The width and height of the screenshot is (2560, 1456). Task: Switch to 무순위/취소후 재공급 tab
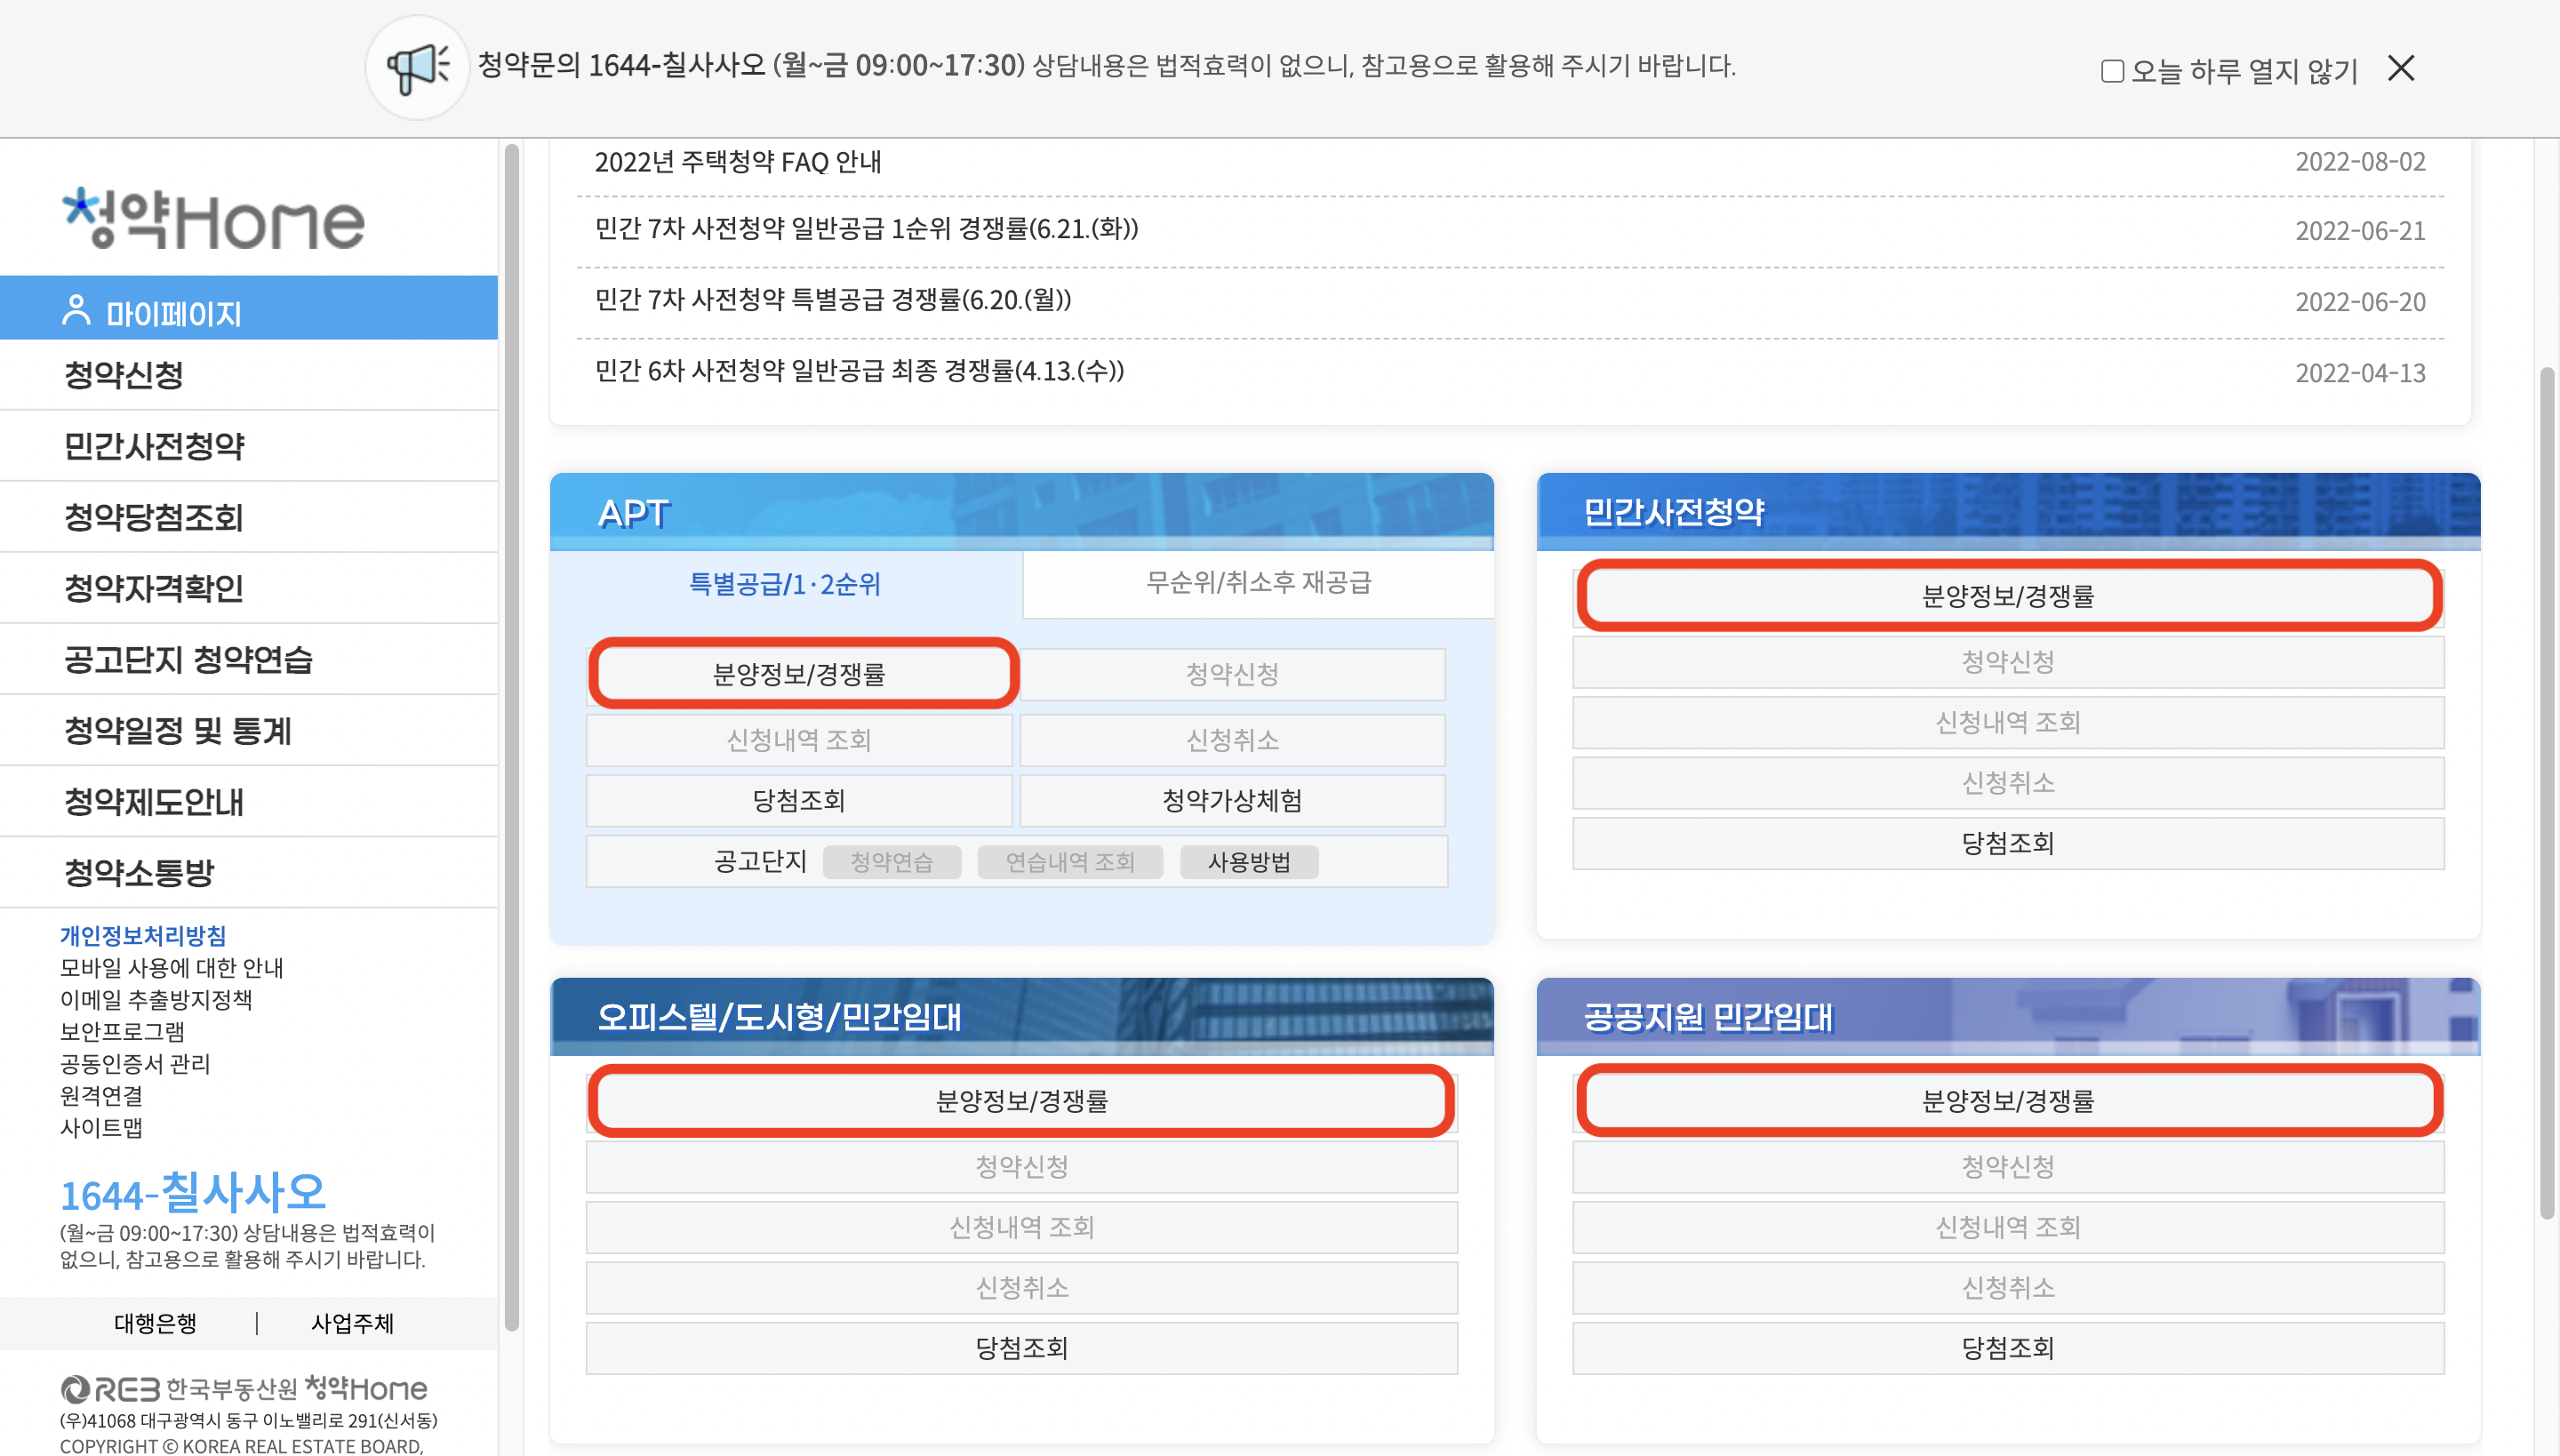[1258, 583]
